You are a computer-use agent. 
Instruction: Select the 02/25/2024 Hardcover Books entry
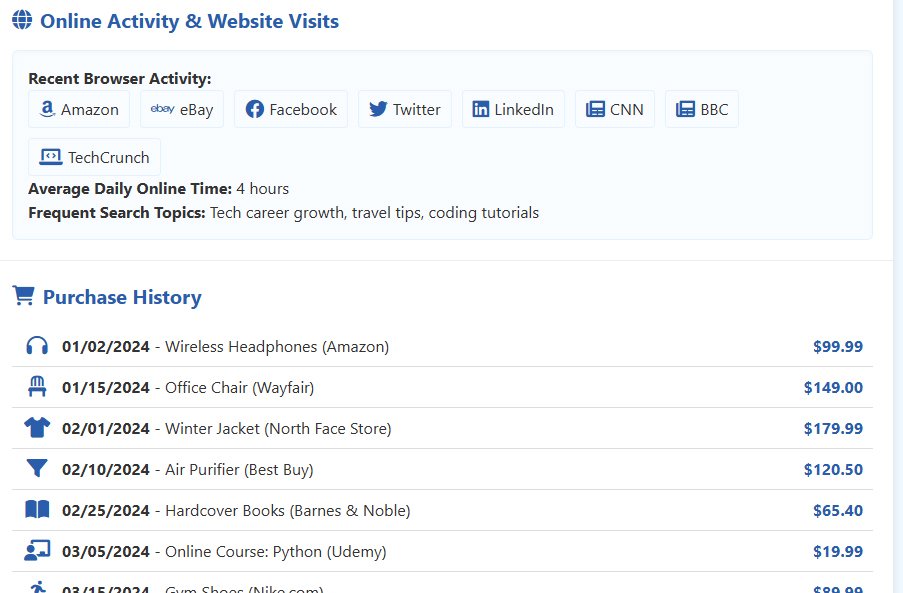pos(442,510)
